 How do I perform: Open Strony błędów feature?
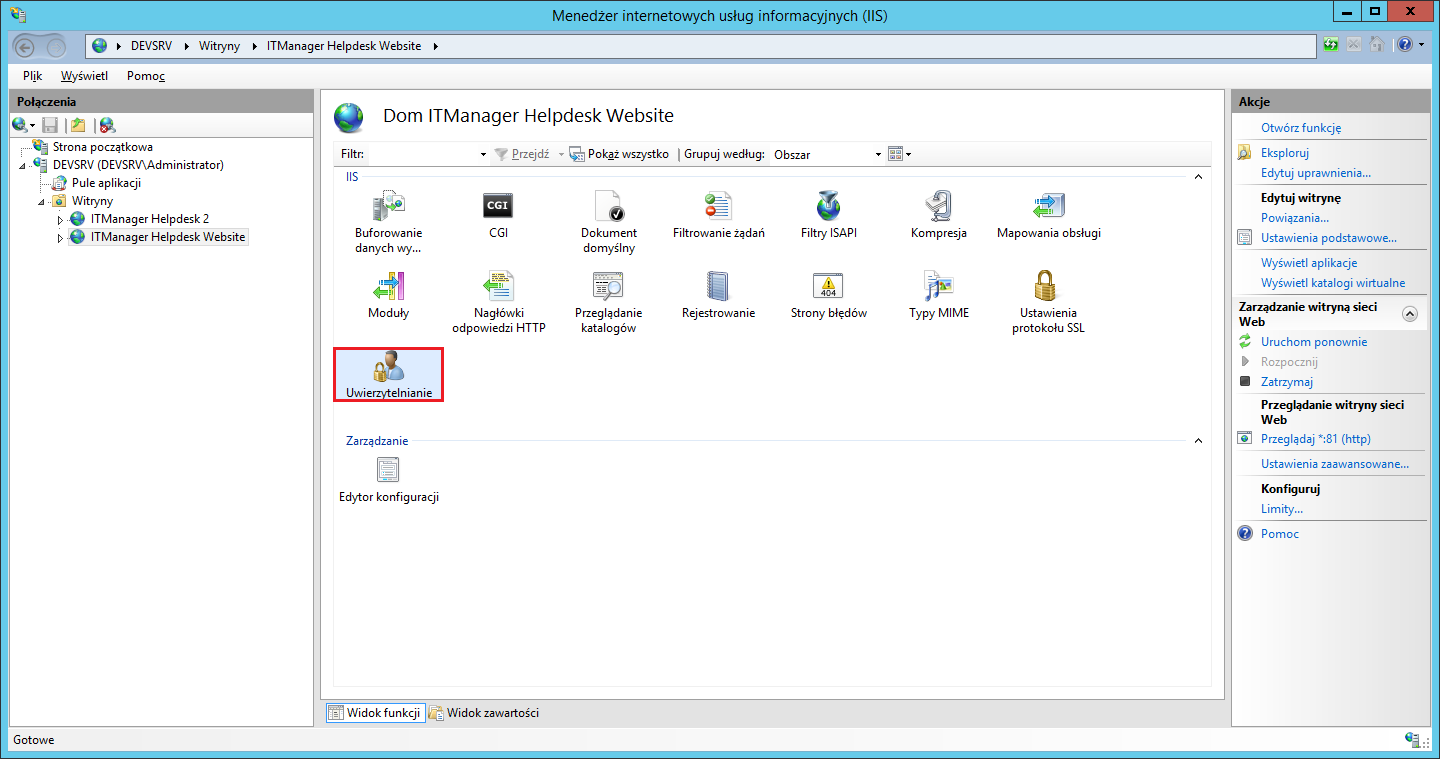pyautogui.click(x=828, y=295)
